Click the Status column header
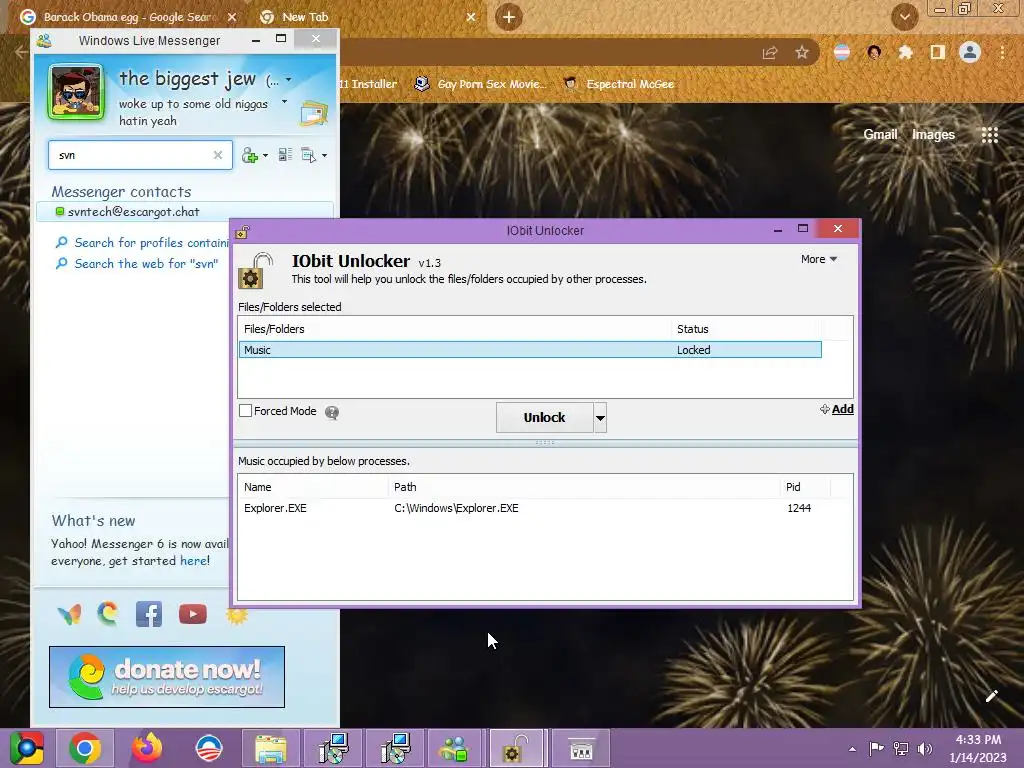 (x=746, y=329)
